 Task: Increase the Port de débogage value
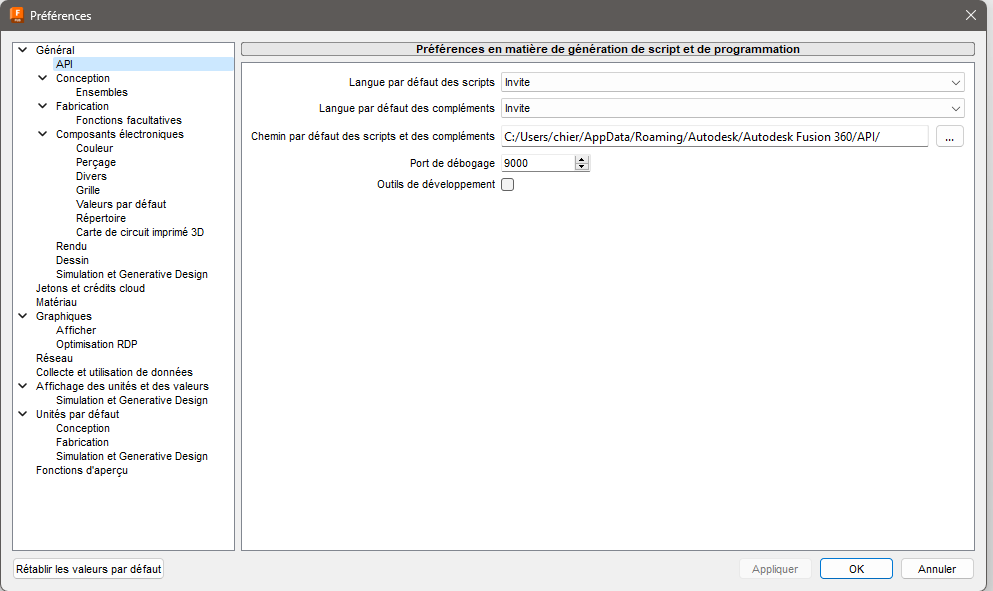582,160
